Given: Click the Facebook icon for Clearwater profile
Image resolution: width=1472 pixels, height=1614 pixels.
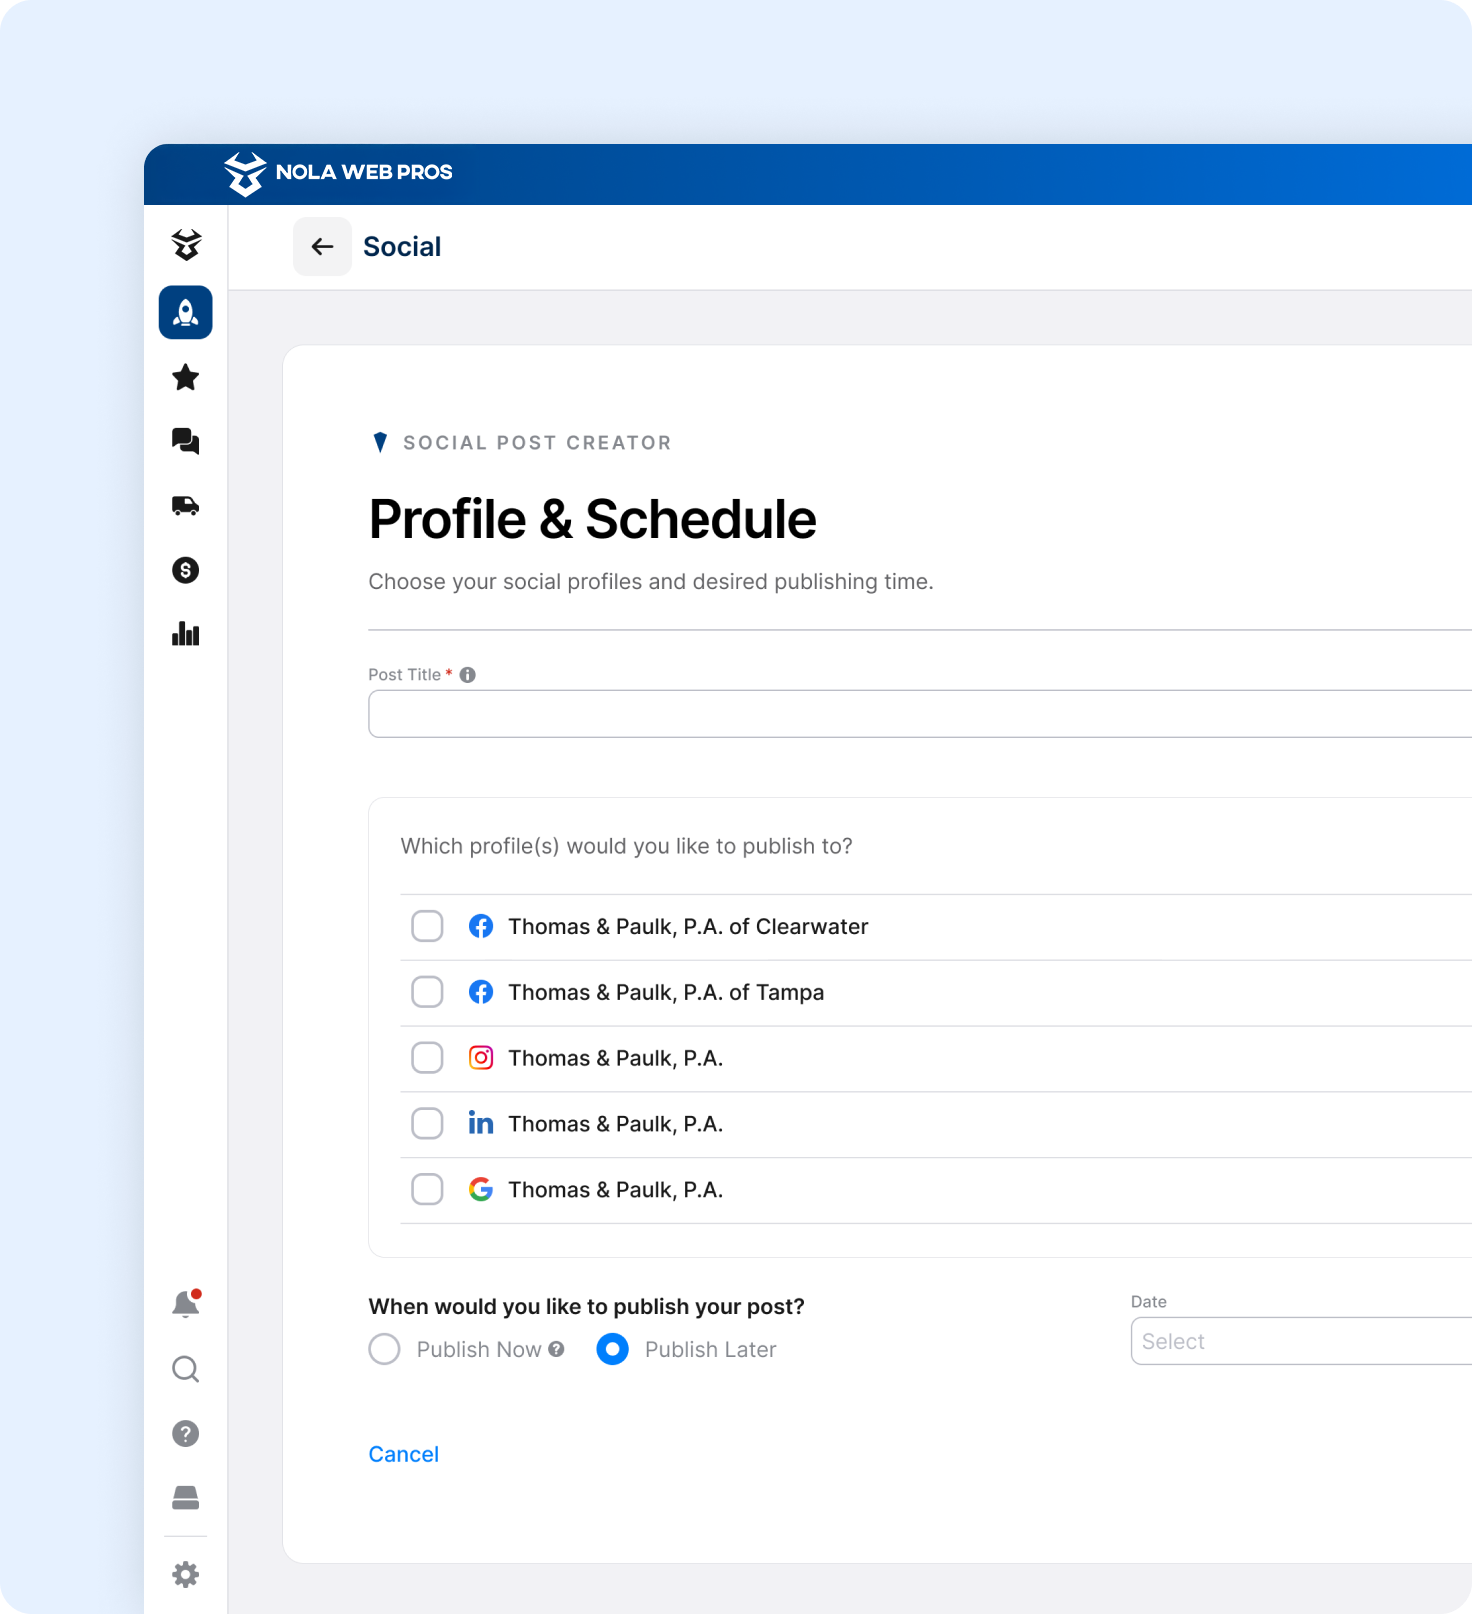Looking at the screenshot, I should [x=481, y=926].
